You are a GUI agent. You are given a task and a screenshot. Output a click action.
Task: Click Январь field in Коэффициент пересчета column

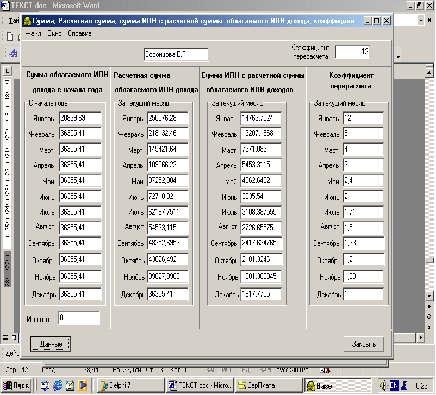pos(363,118)
